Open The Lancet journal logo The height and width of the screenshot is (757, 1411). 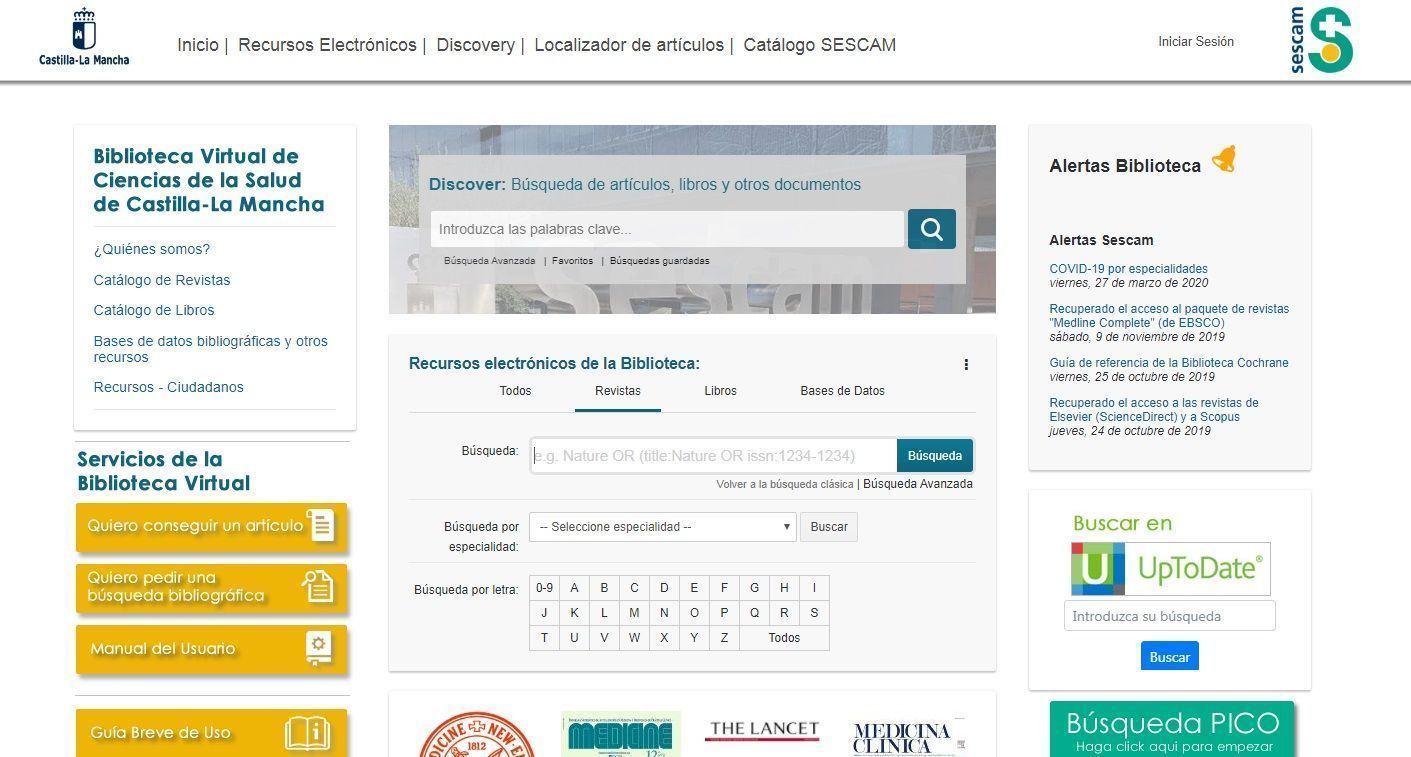[762, 731]
